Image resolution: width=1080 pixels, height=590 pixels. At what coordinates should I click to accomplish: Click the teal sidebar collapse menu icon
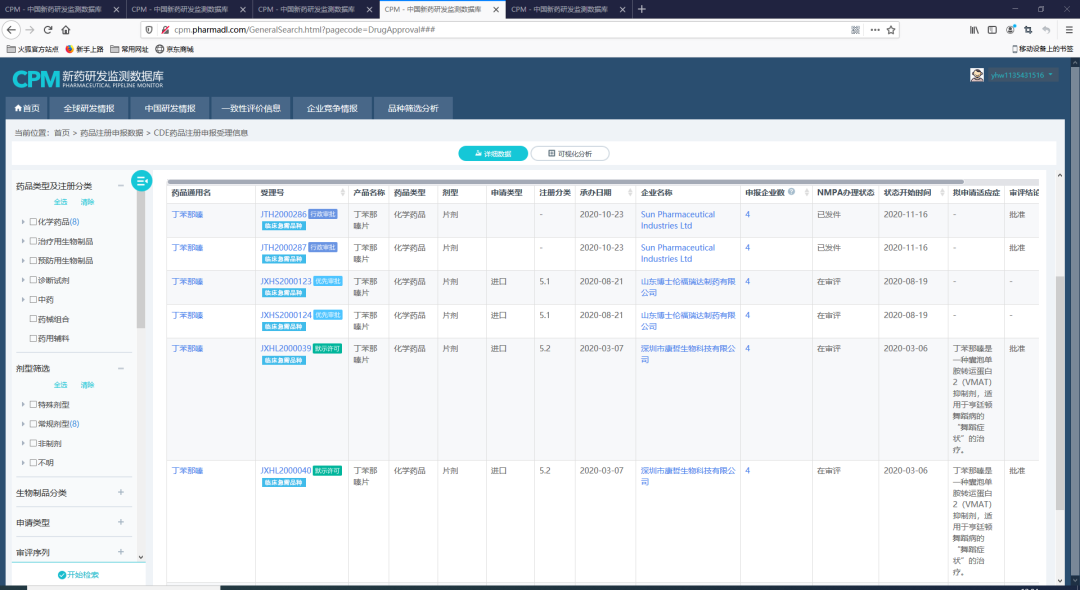point(142,180)
